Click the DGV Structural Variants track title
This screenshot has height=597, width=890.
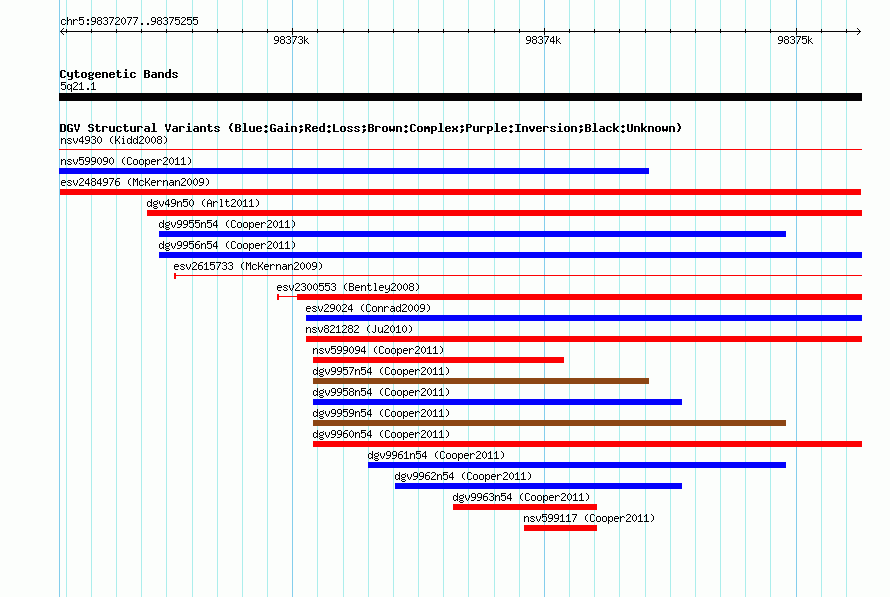pos(370,128)
